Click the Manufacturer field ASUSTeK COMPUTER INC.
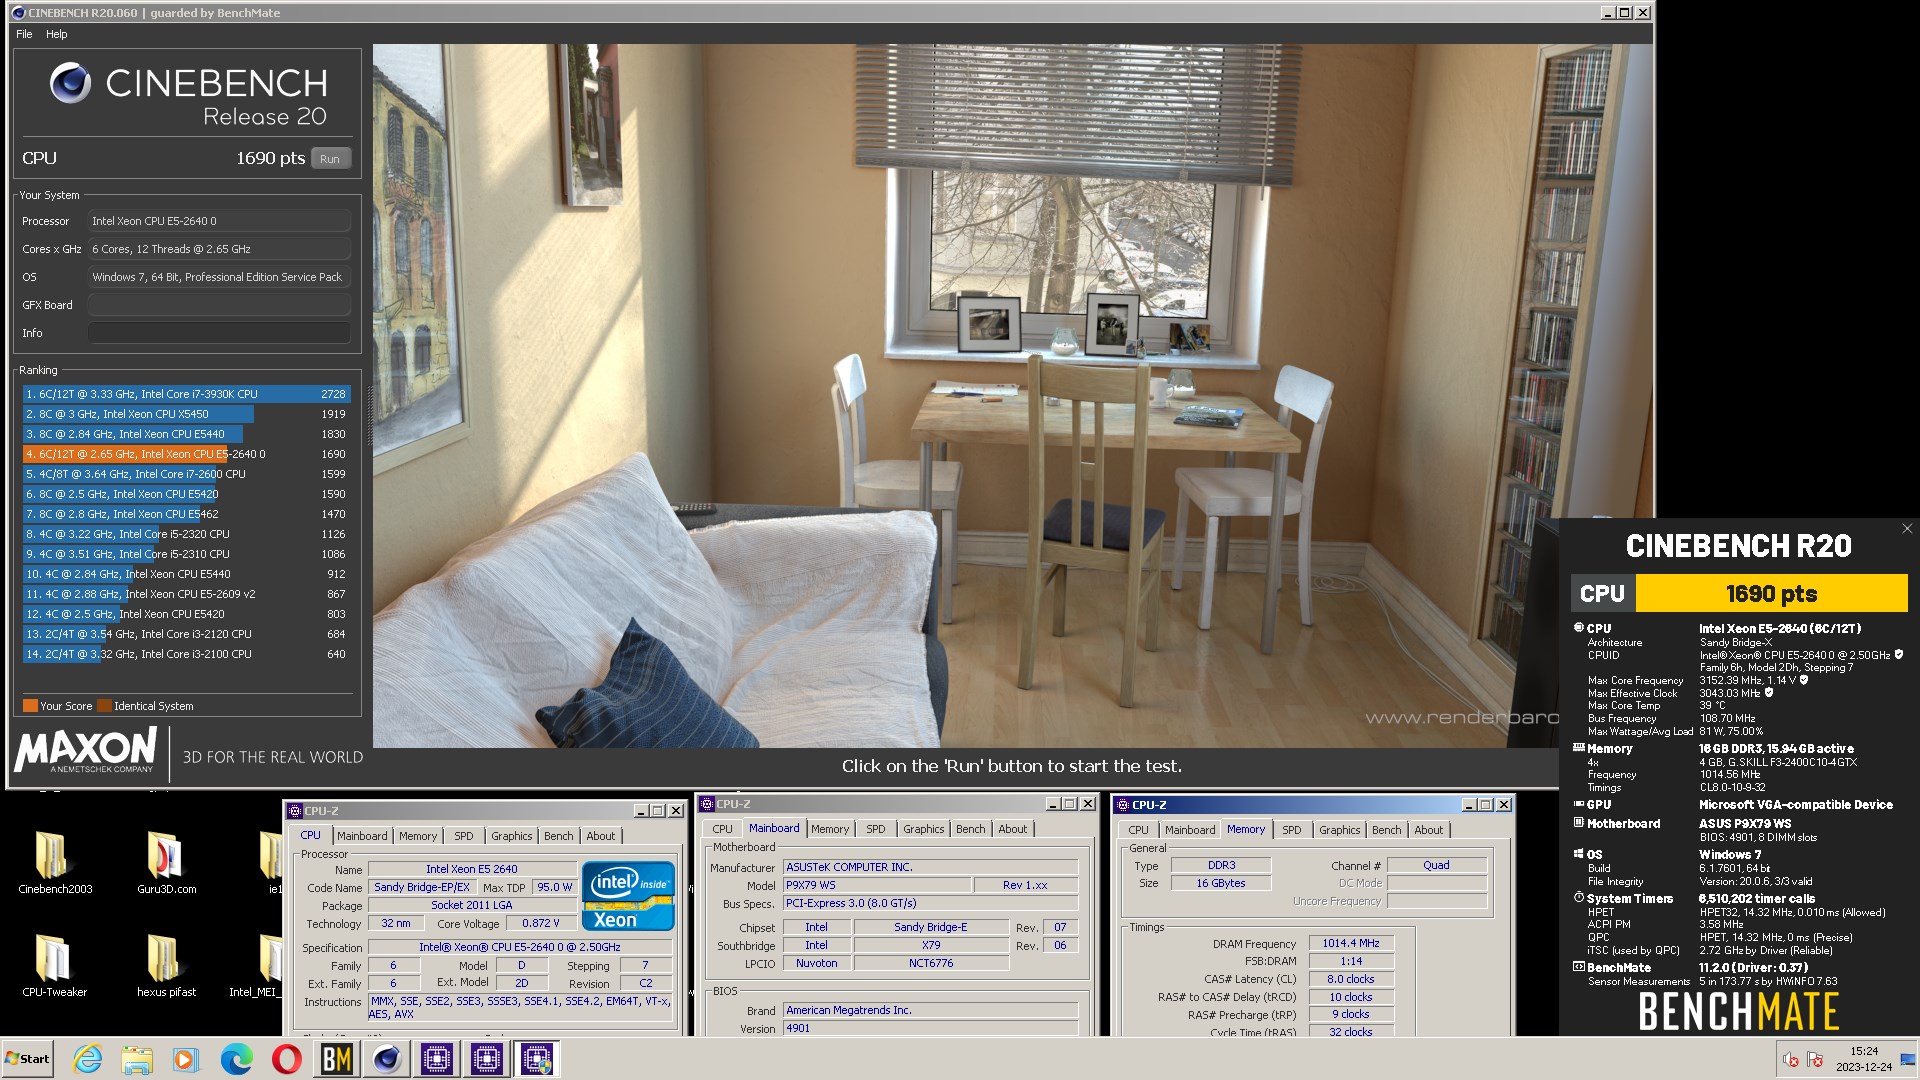 930,867
